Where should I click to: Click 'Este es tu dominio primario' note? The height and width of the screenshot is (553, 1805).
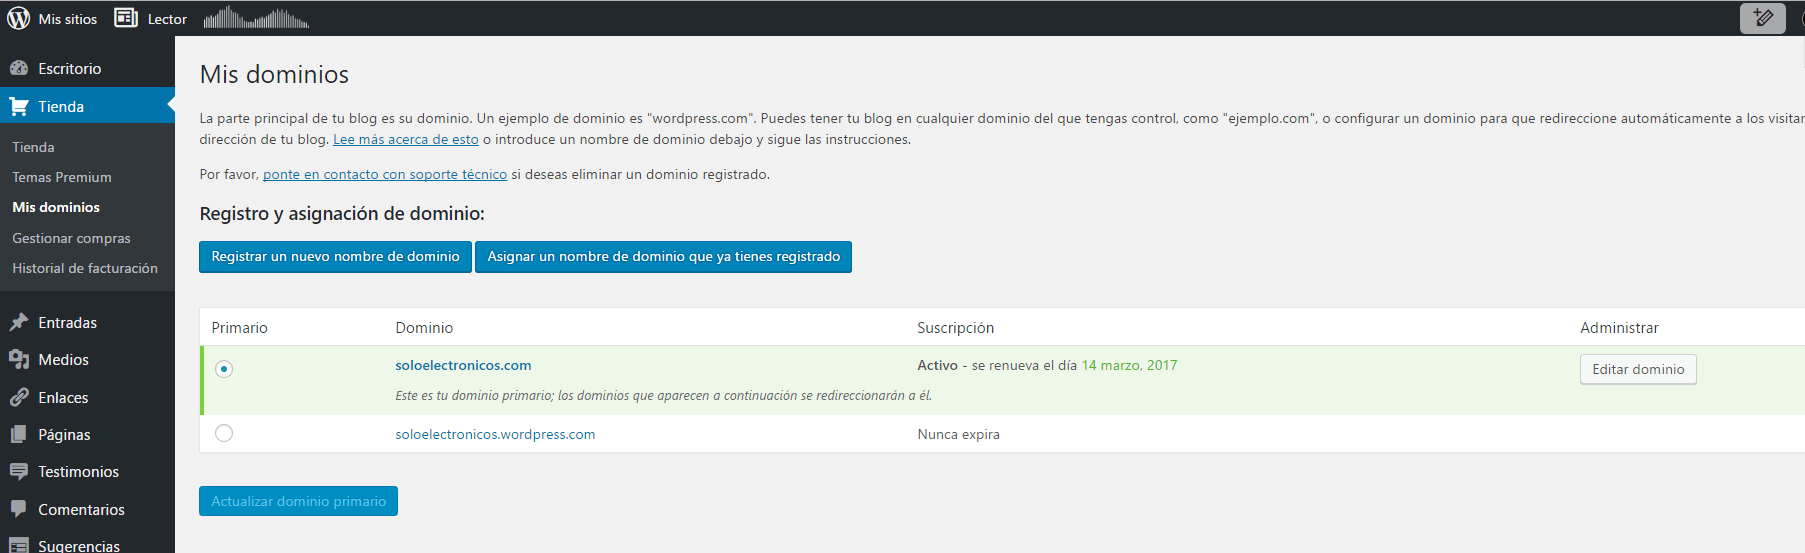coord(663,395)
